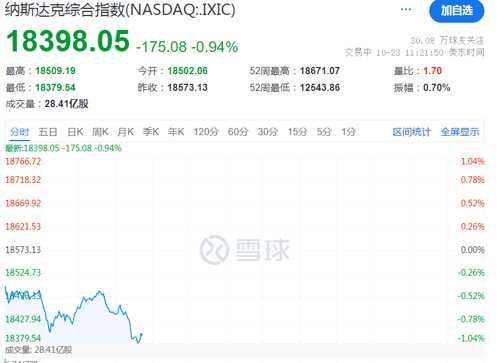Open the three-dot more options menu
500x363 pixels.
(x=406, y=9)
